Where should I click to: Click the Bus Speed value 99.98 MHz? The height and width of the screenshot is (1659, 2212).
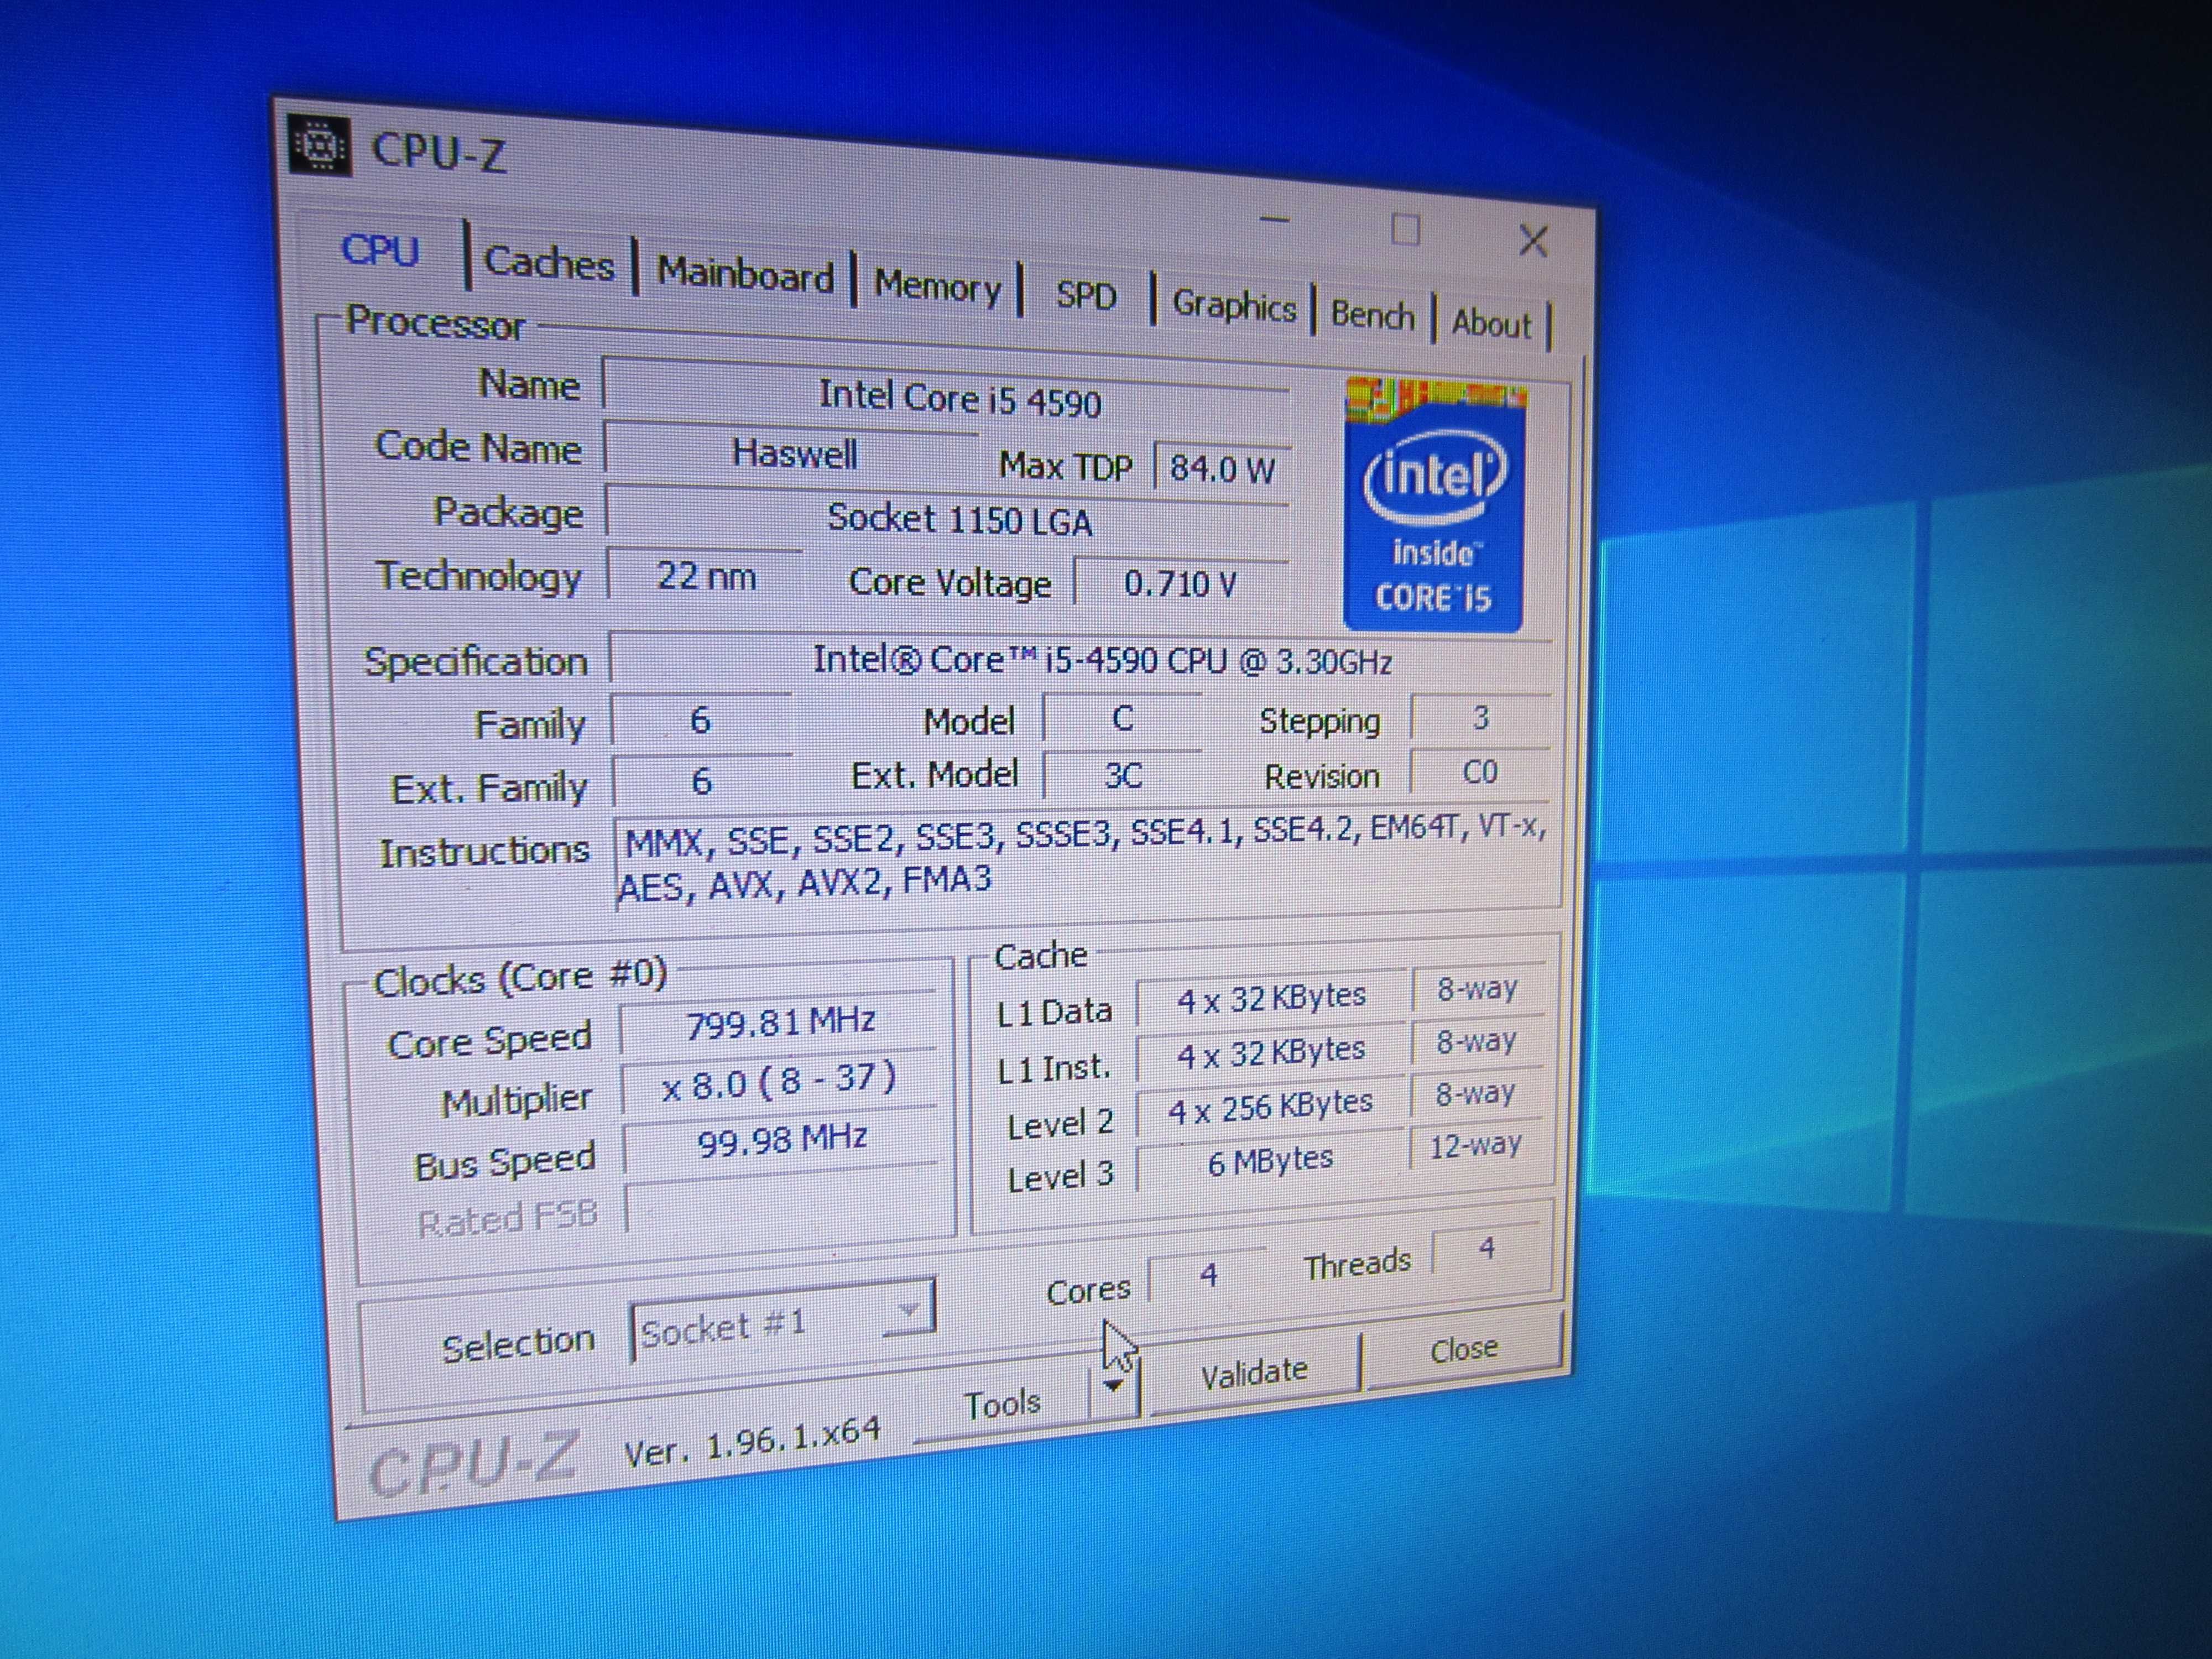tap(781, 1140)
